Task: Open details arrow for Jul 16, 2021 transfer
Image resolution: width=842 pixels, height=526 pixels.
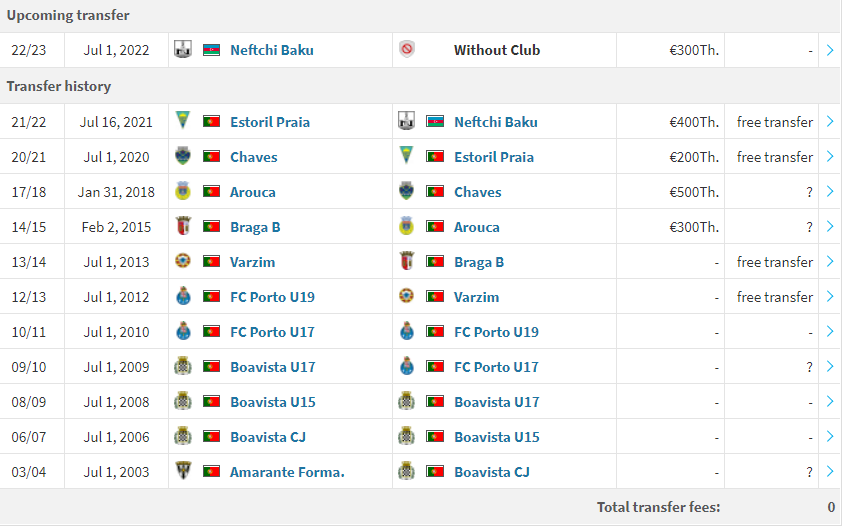Action: (830, 121)
